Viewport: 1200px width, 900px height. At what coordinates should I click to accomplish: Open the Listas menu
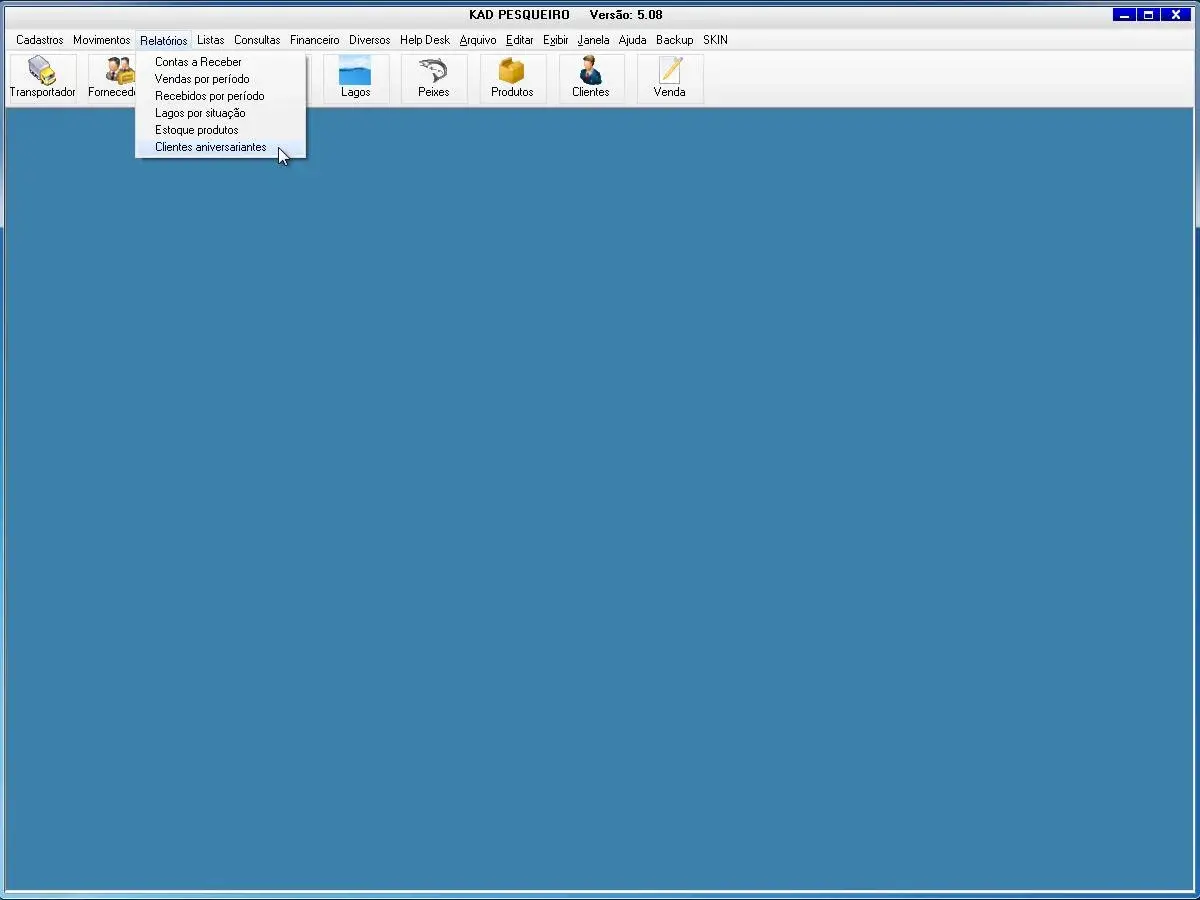point(211,40)
